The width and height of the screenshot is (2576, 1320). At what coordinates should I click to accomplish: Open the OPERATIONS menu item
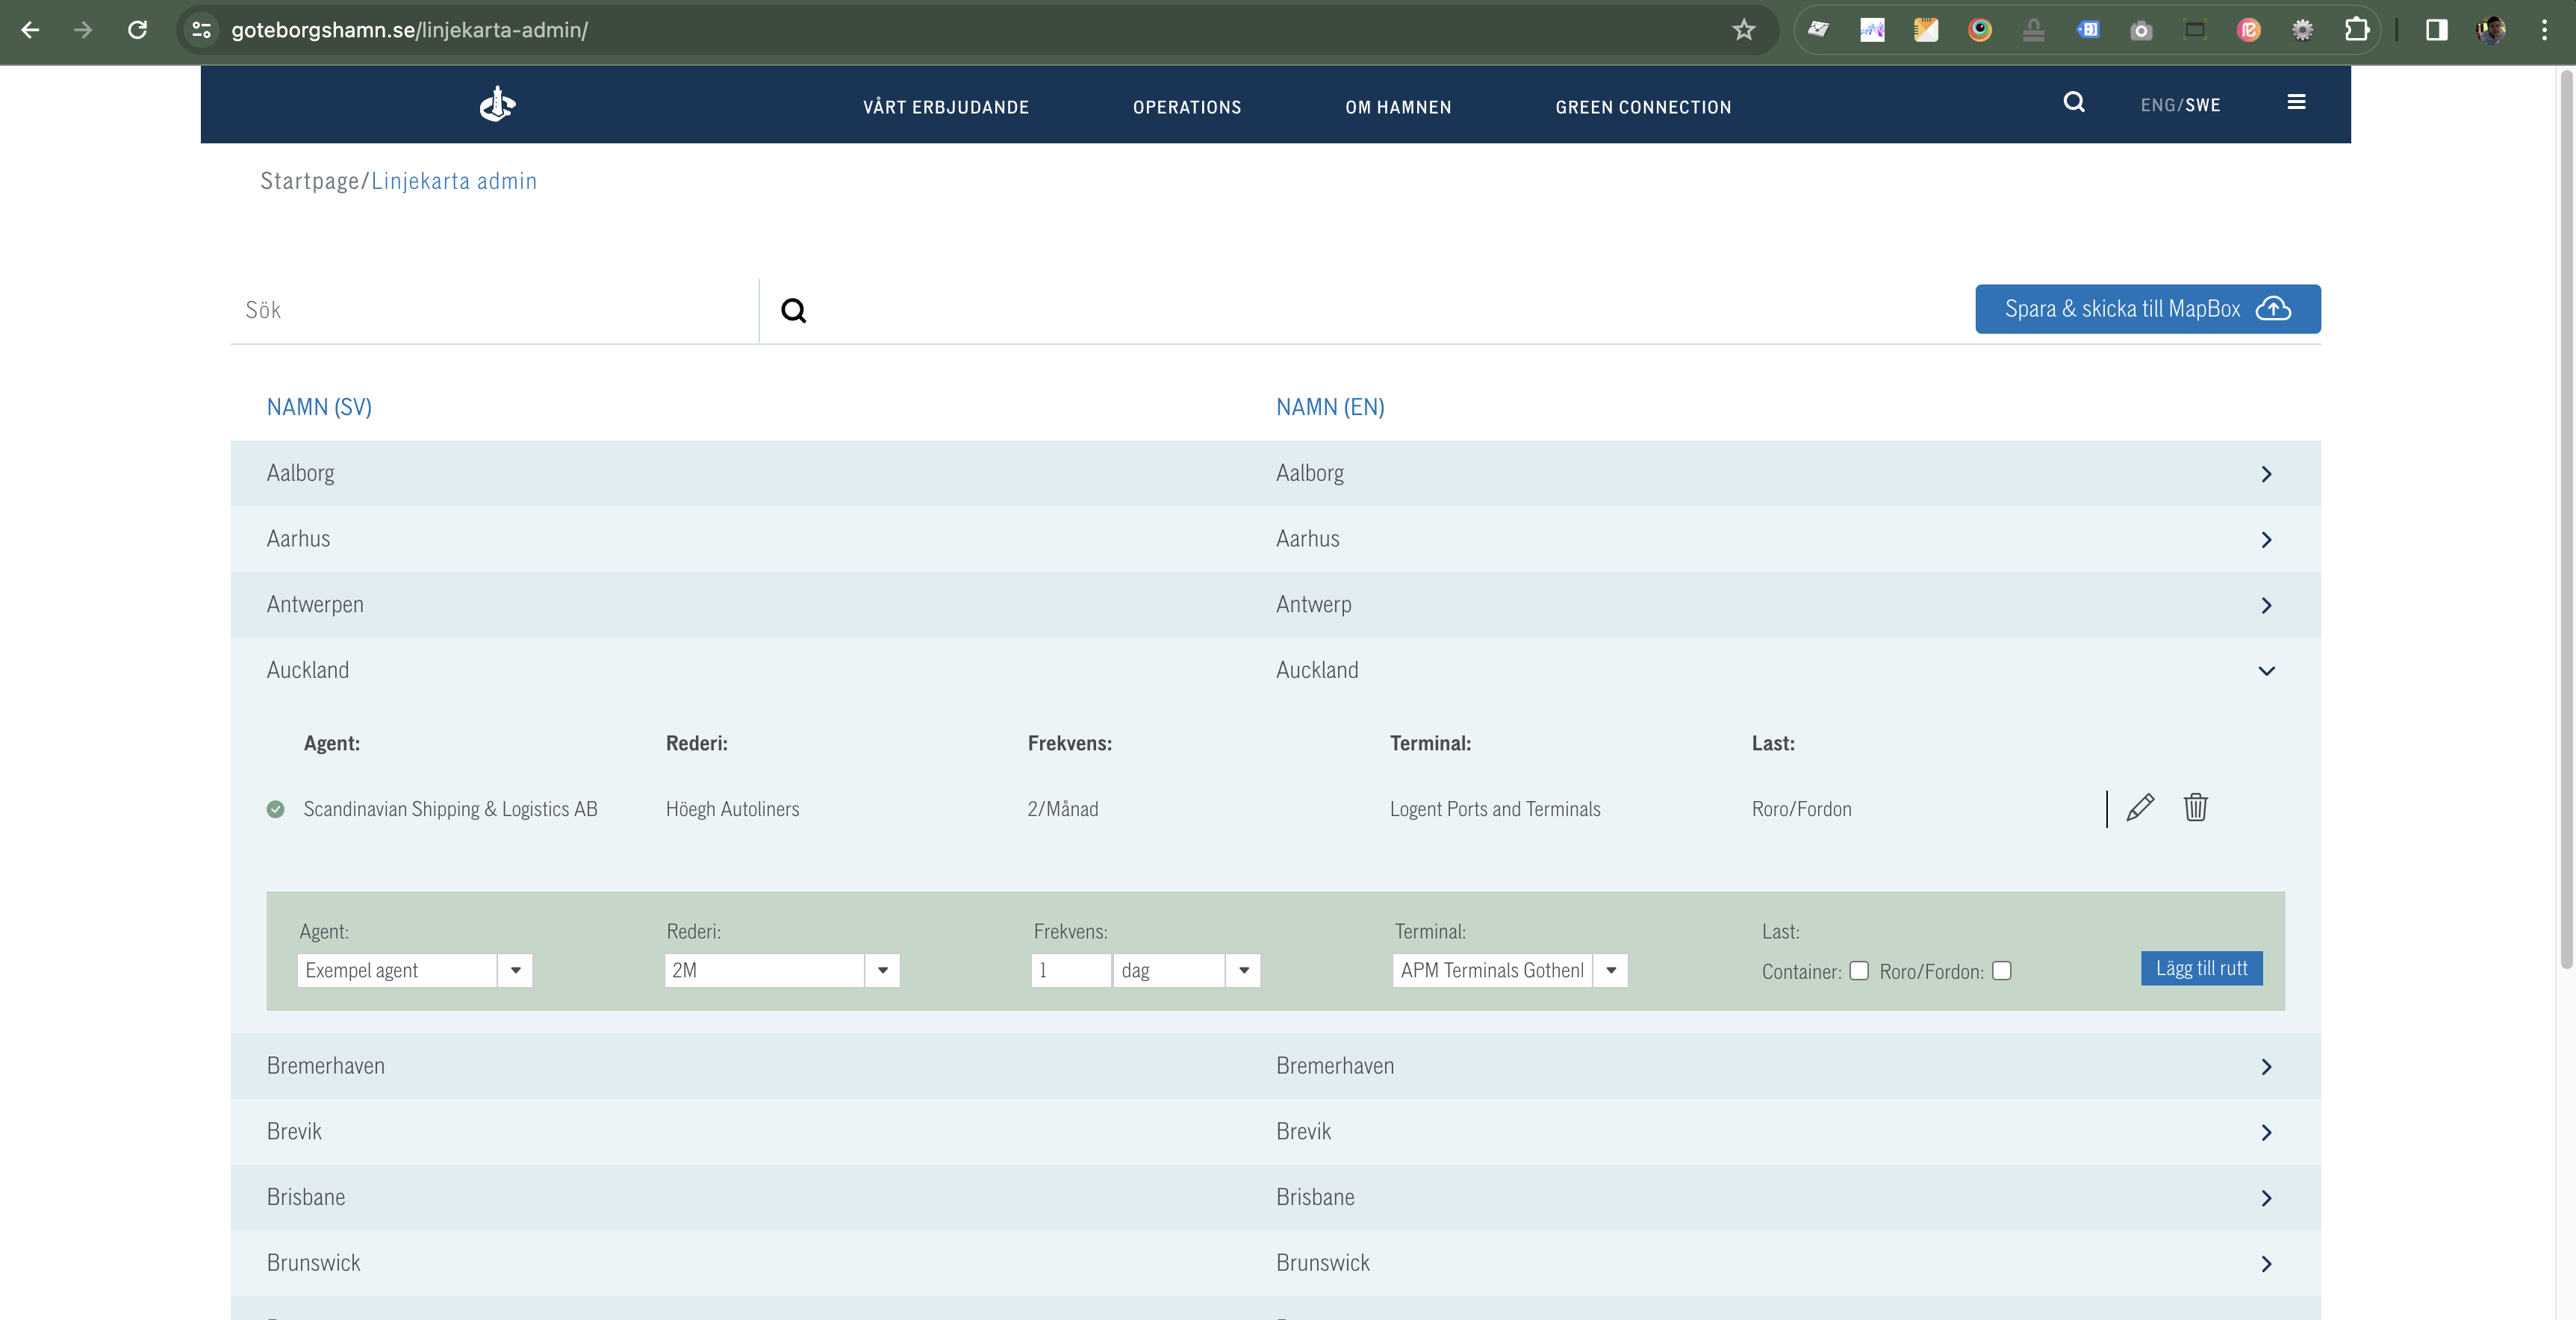coord(1186,107)
